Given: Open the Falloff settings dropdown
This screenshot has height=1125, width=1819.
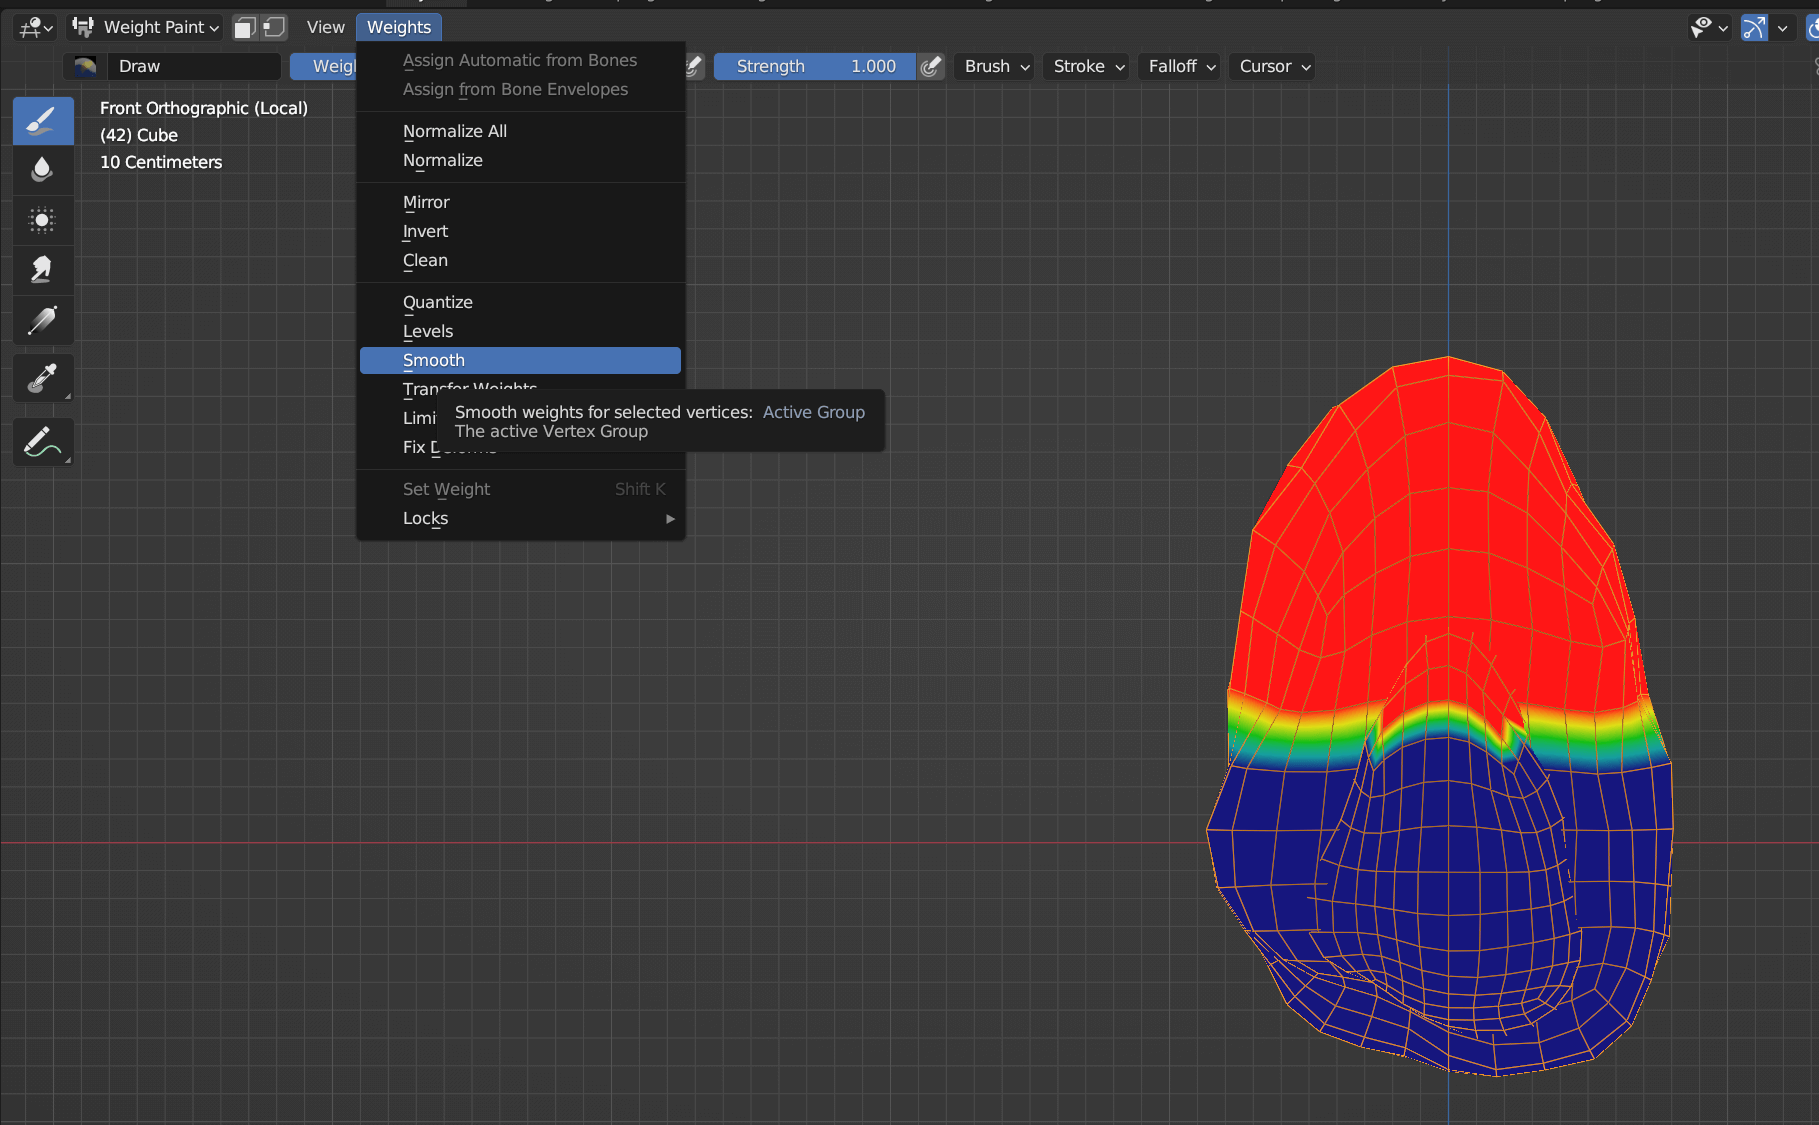Looking at the screenshot, I should [x=1181, y=66].
